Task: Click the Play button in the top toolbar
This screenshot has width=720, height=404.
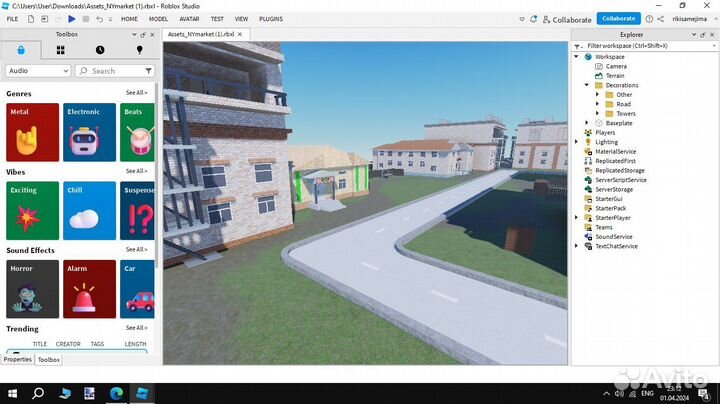Action: (x=72, y=19)
